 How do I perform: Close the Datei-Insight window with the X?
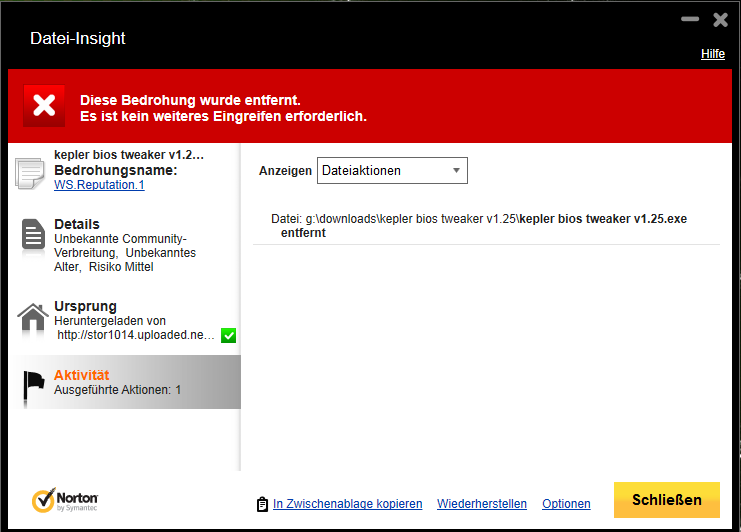coord(720,20)
